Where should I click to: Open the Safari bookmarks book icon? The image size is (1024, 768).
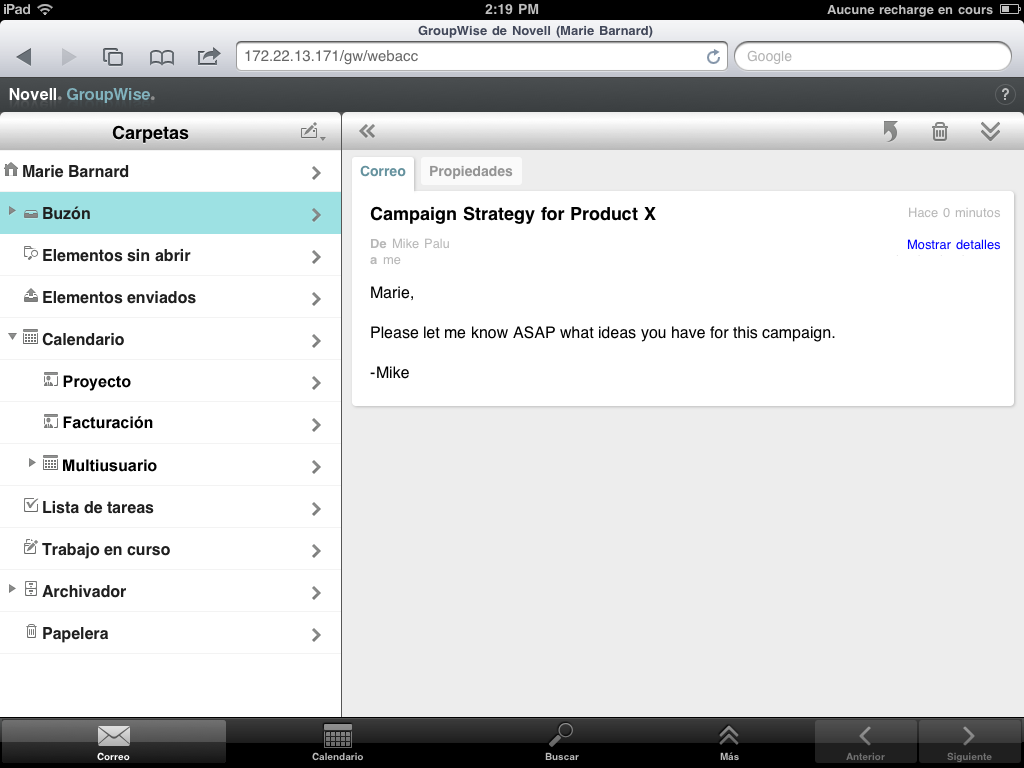[x=161, y=57]
